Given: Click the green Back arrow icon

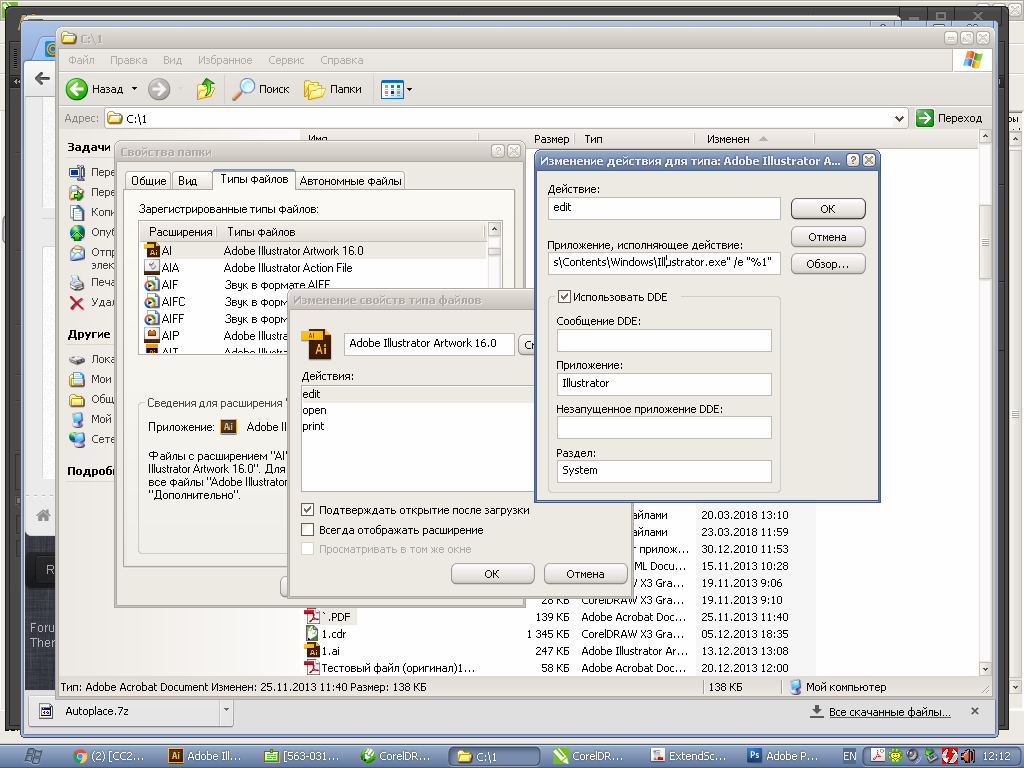Looking at the screenshot, I should 77,89.
